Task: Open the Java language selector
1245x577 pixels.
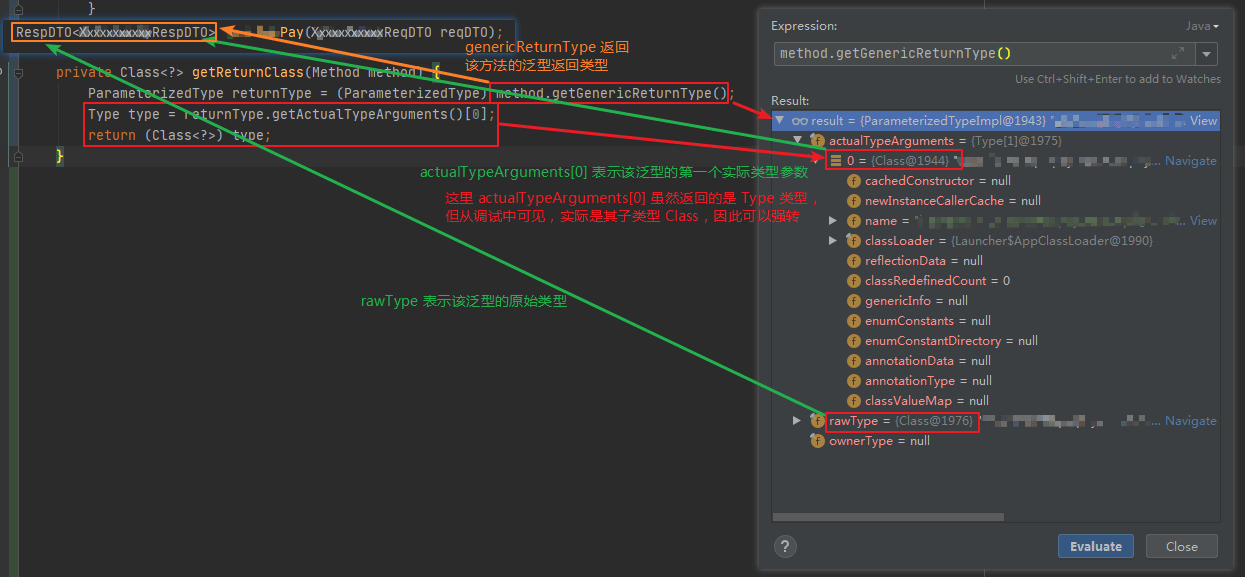Action: pyautogui.click(x=1202, y=26)
